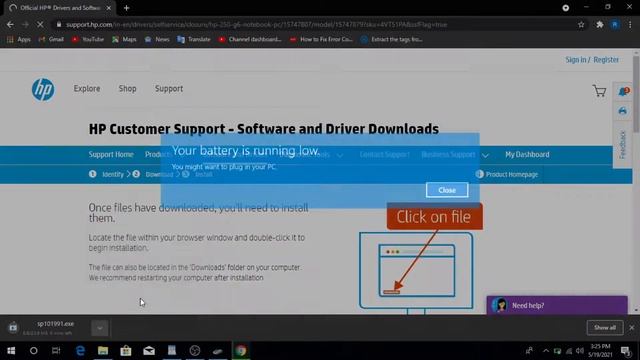Screen dimensions: 640x360
Task: Click the Chrome icon on taskbar
Action: (241, 351)
